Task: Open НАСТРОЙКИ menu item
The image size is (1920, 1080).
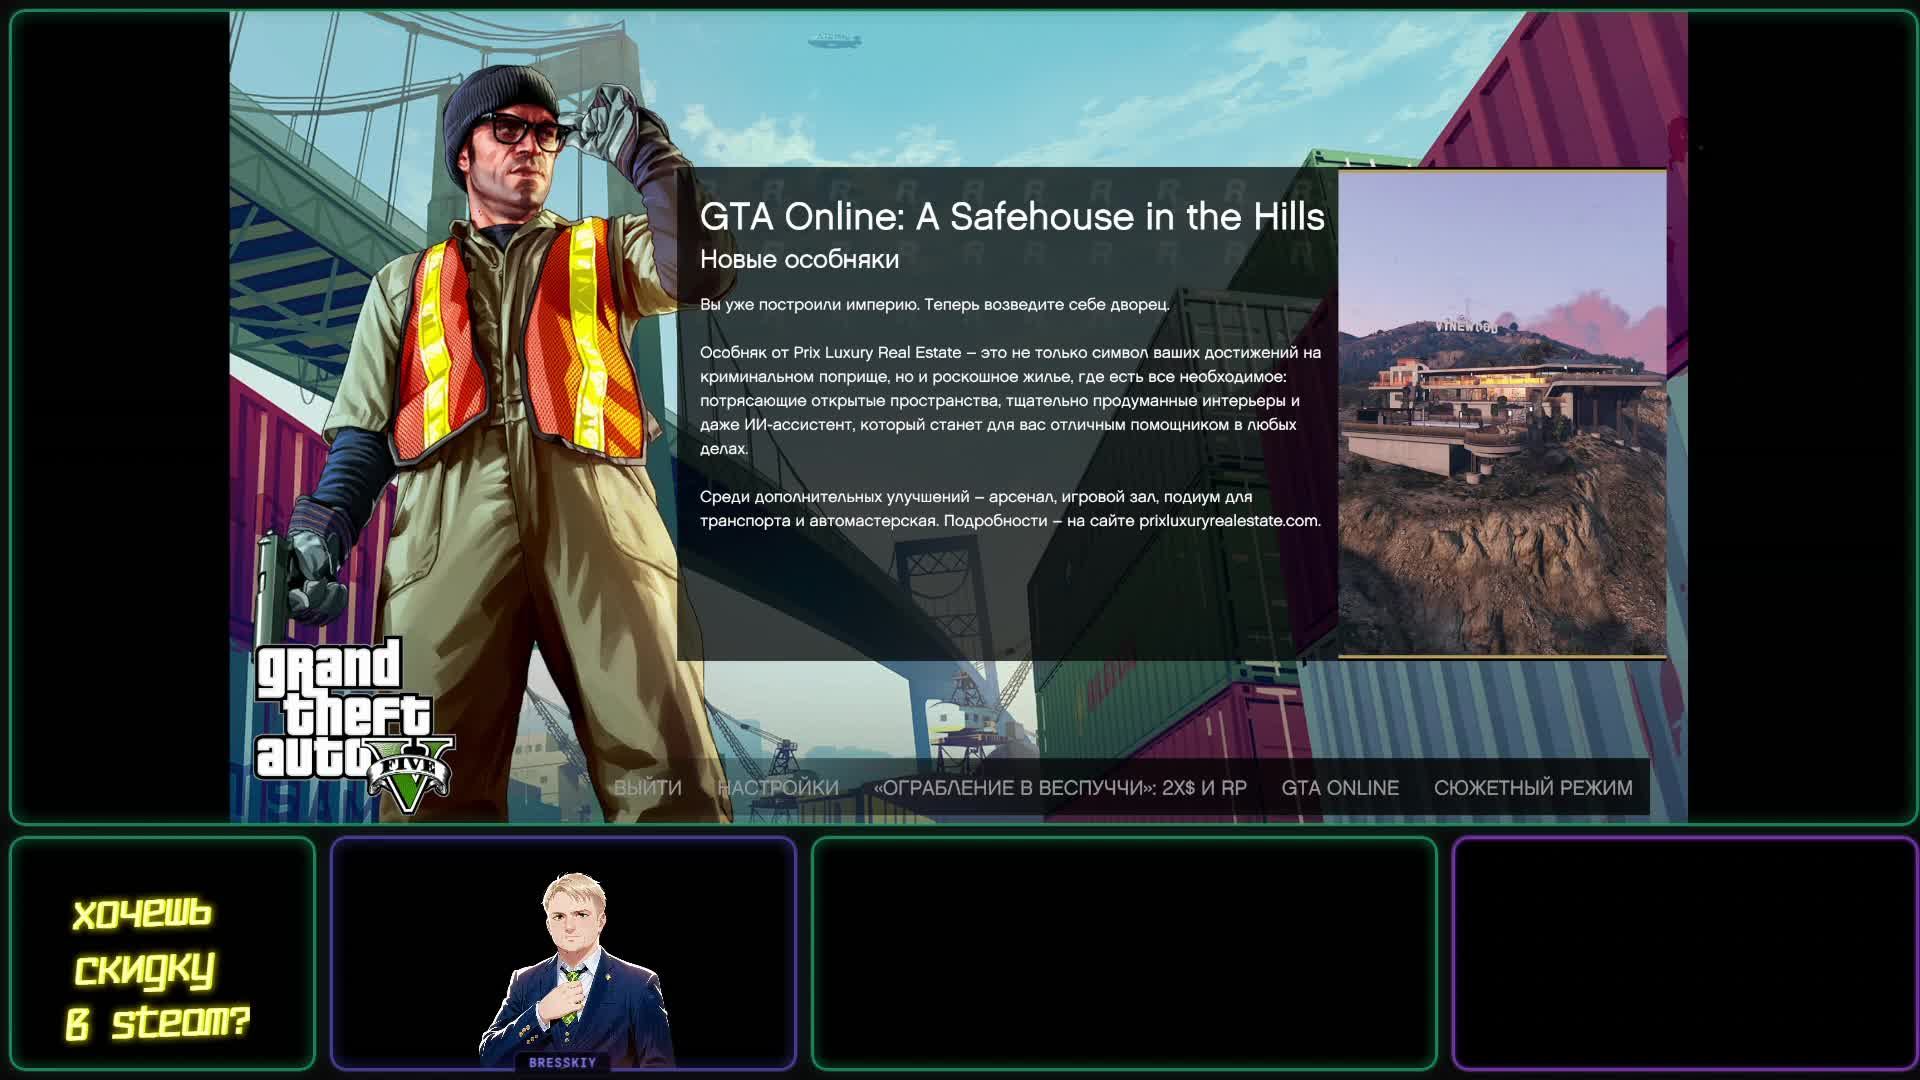Action: coord(778,788)
